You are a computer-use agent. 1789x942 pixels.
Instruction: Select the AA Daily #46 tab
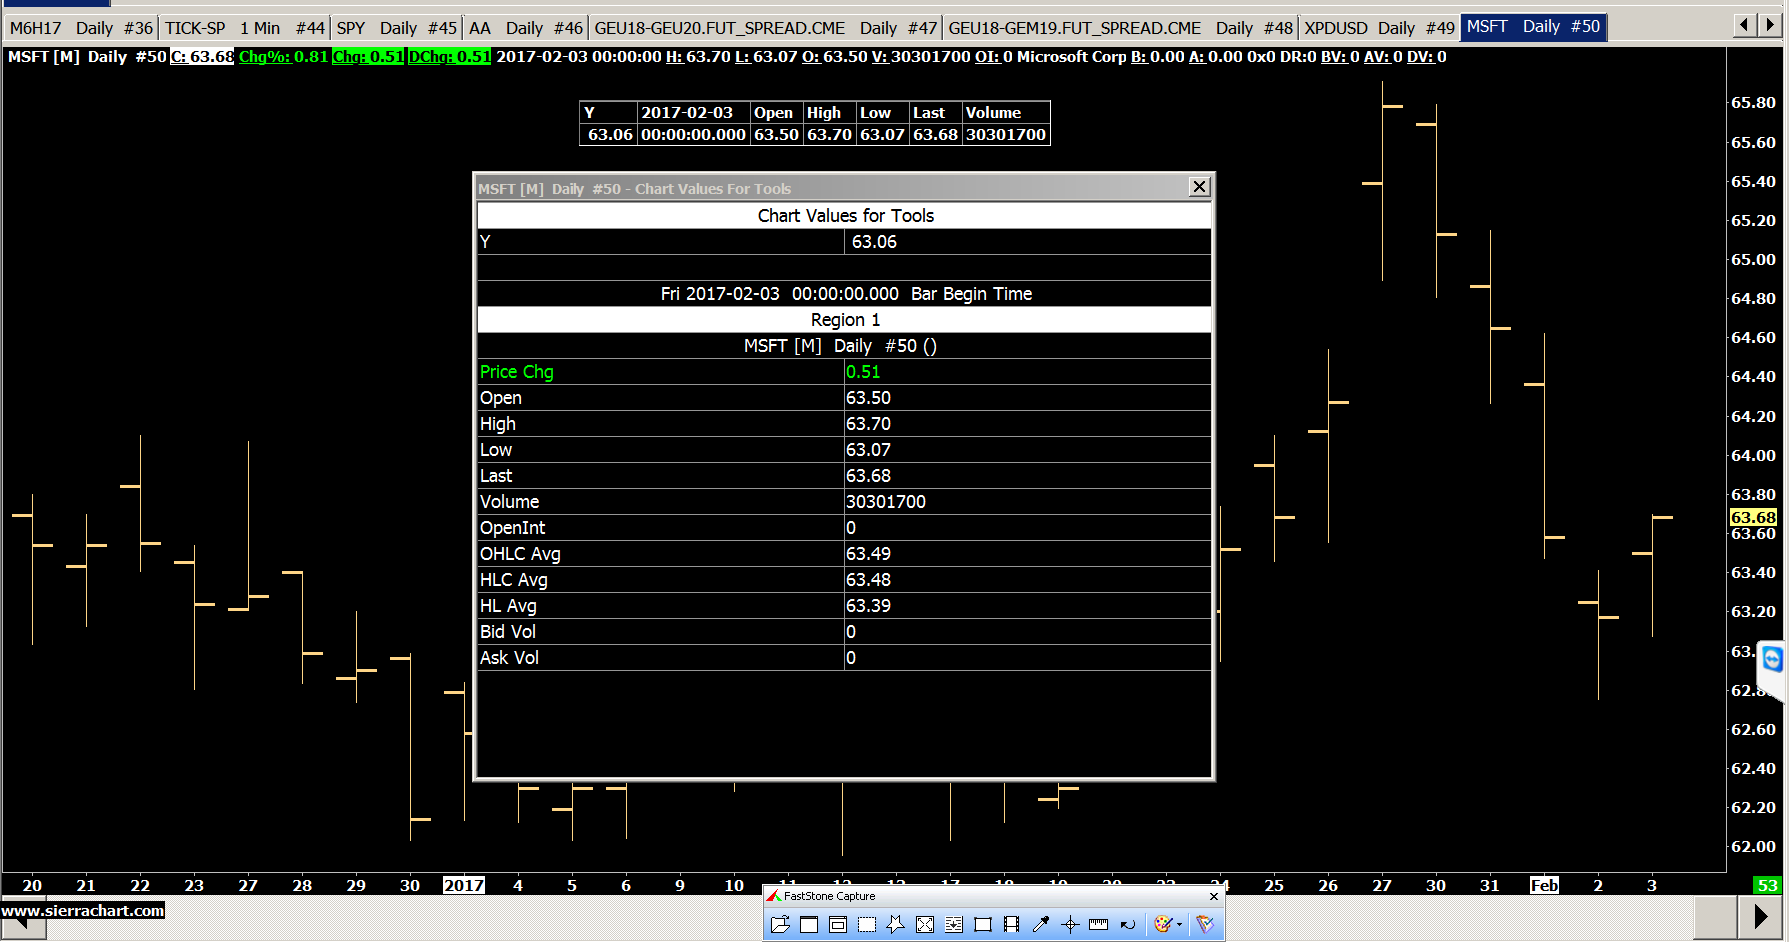pyautogui.click(x=525, y=28)
